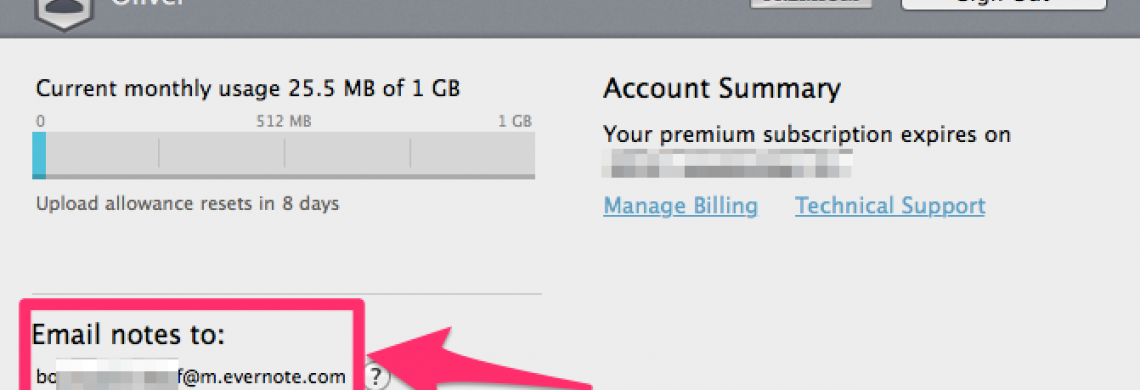The width and height of the screenshot is (1140, 390).
Task: Click the blurred subscription expiration date
Action: pyautogui.click(x=728, y=164)
